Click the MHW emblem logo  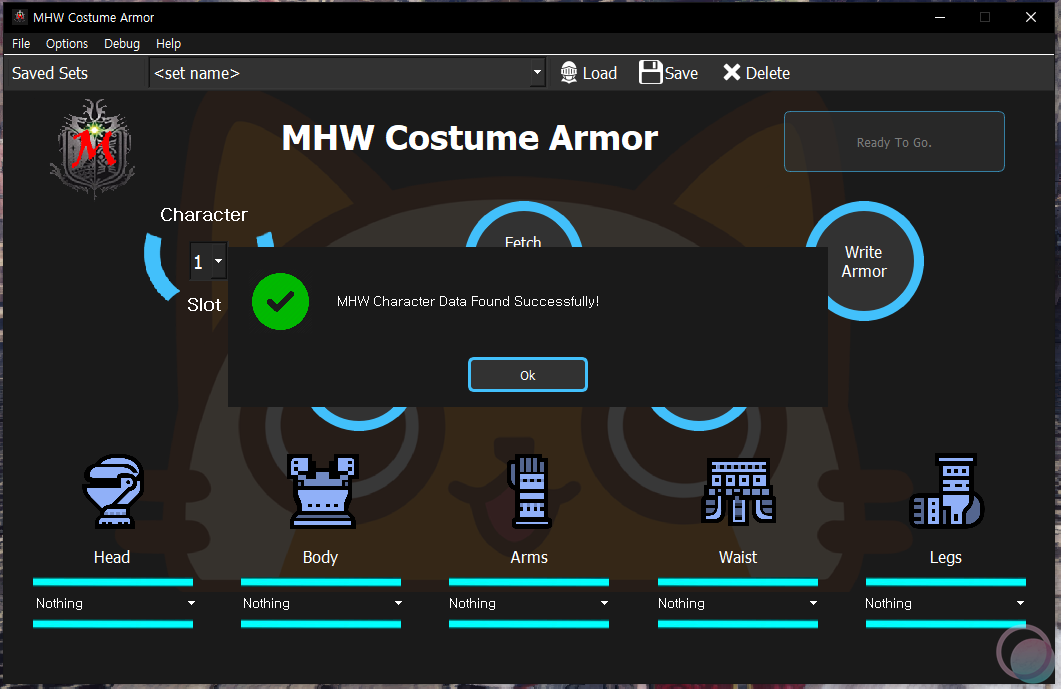tap(93, 148)
